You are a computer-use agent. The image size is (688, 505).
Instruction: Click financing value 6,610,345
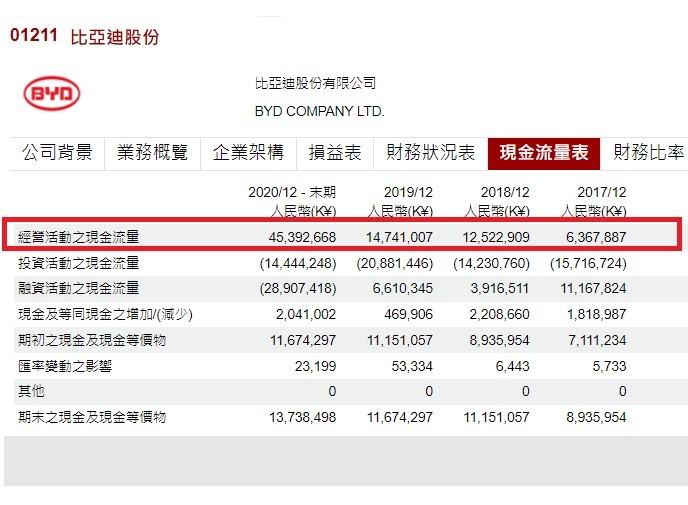[402, 289]
